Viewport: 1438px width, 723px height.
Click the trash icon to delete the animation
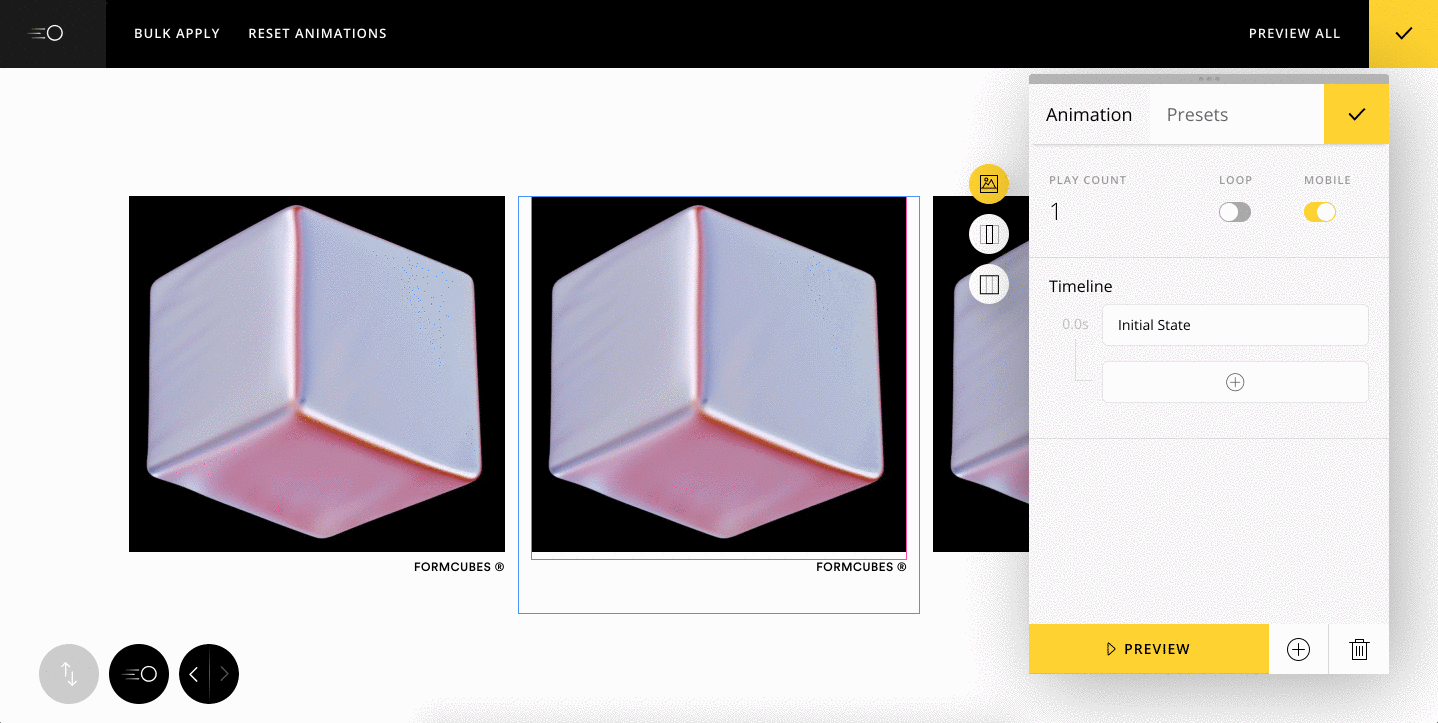pos(1358,649)
